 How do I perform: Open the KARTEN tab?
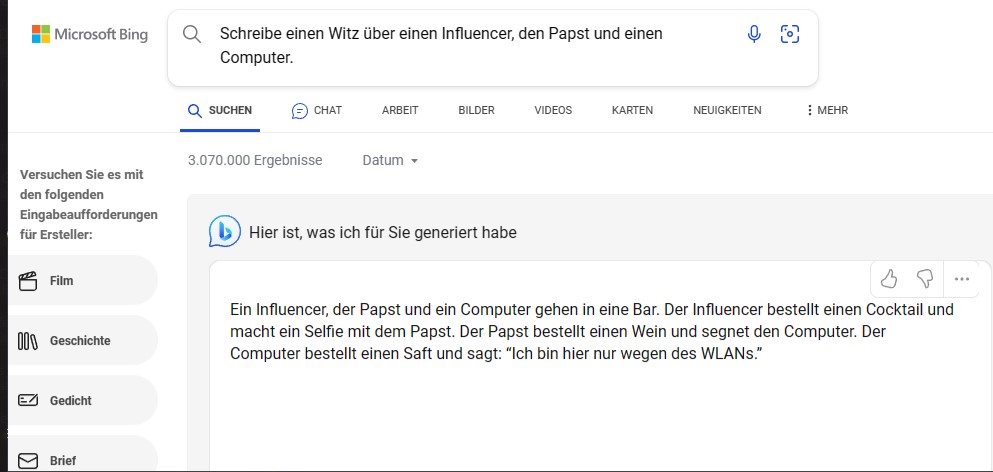(x=632, y=110)
